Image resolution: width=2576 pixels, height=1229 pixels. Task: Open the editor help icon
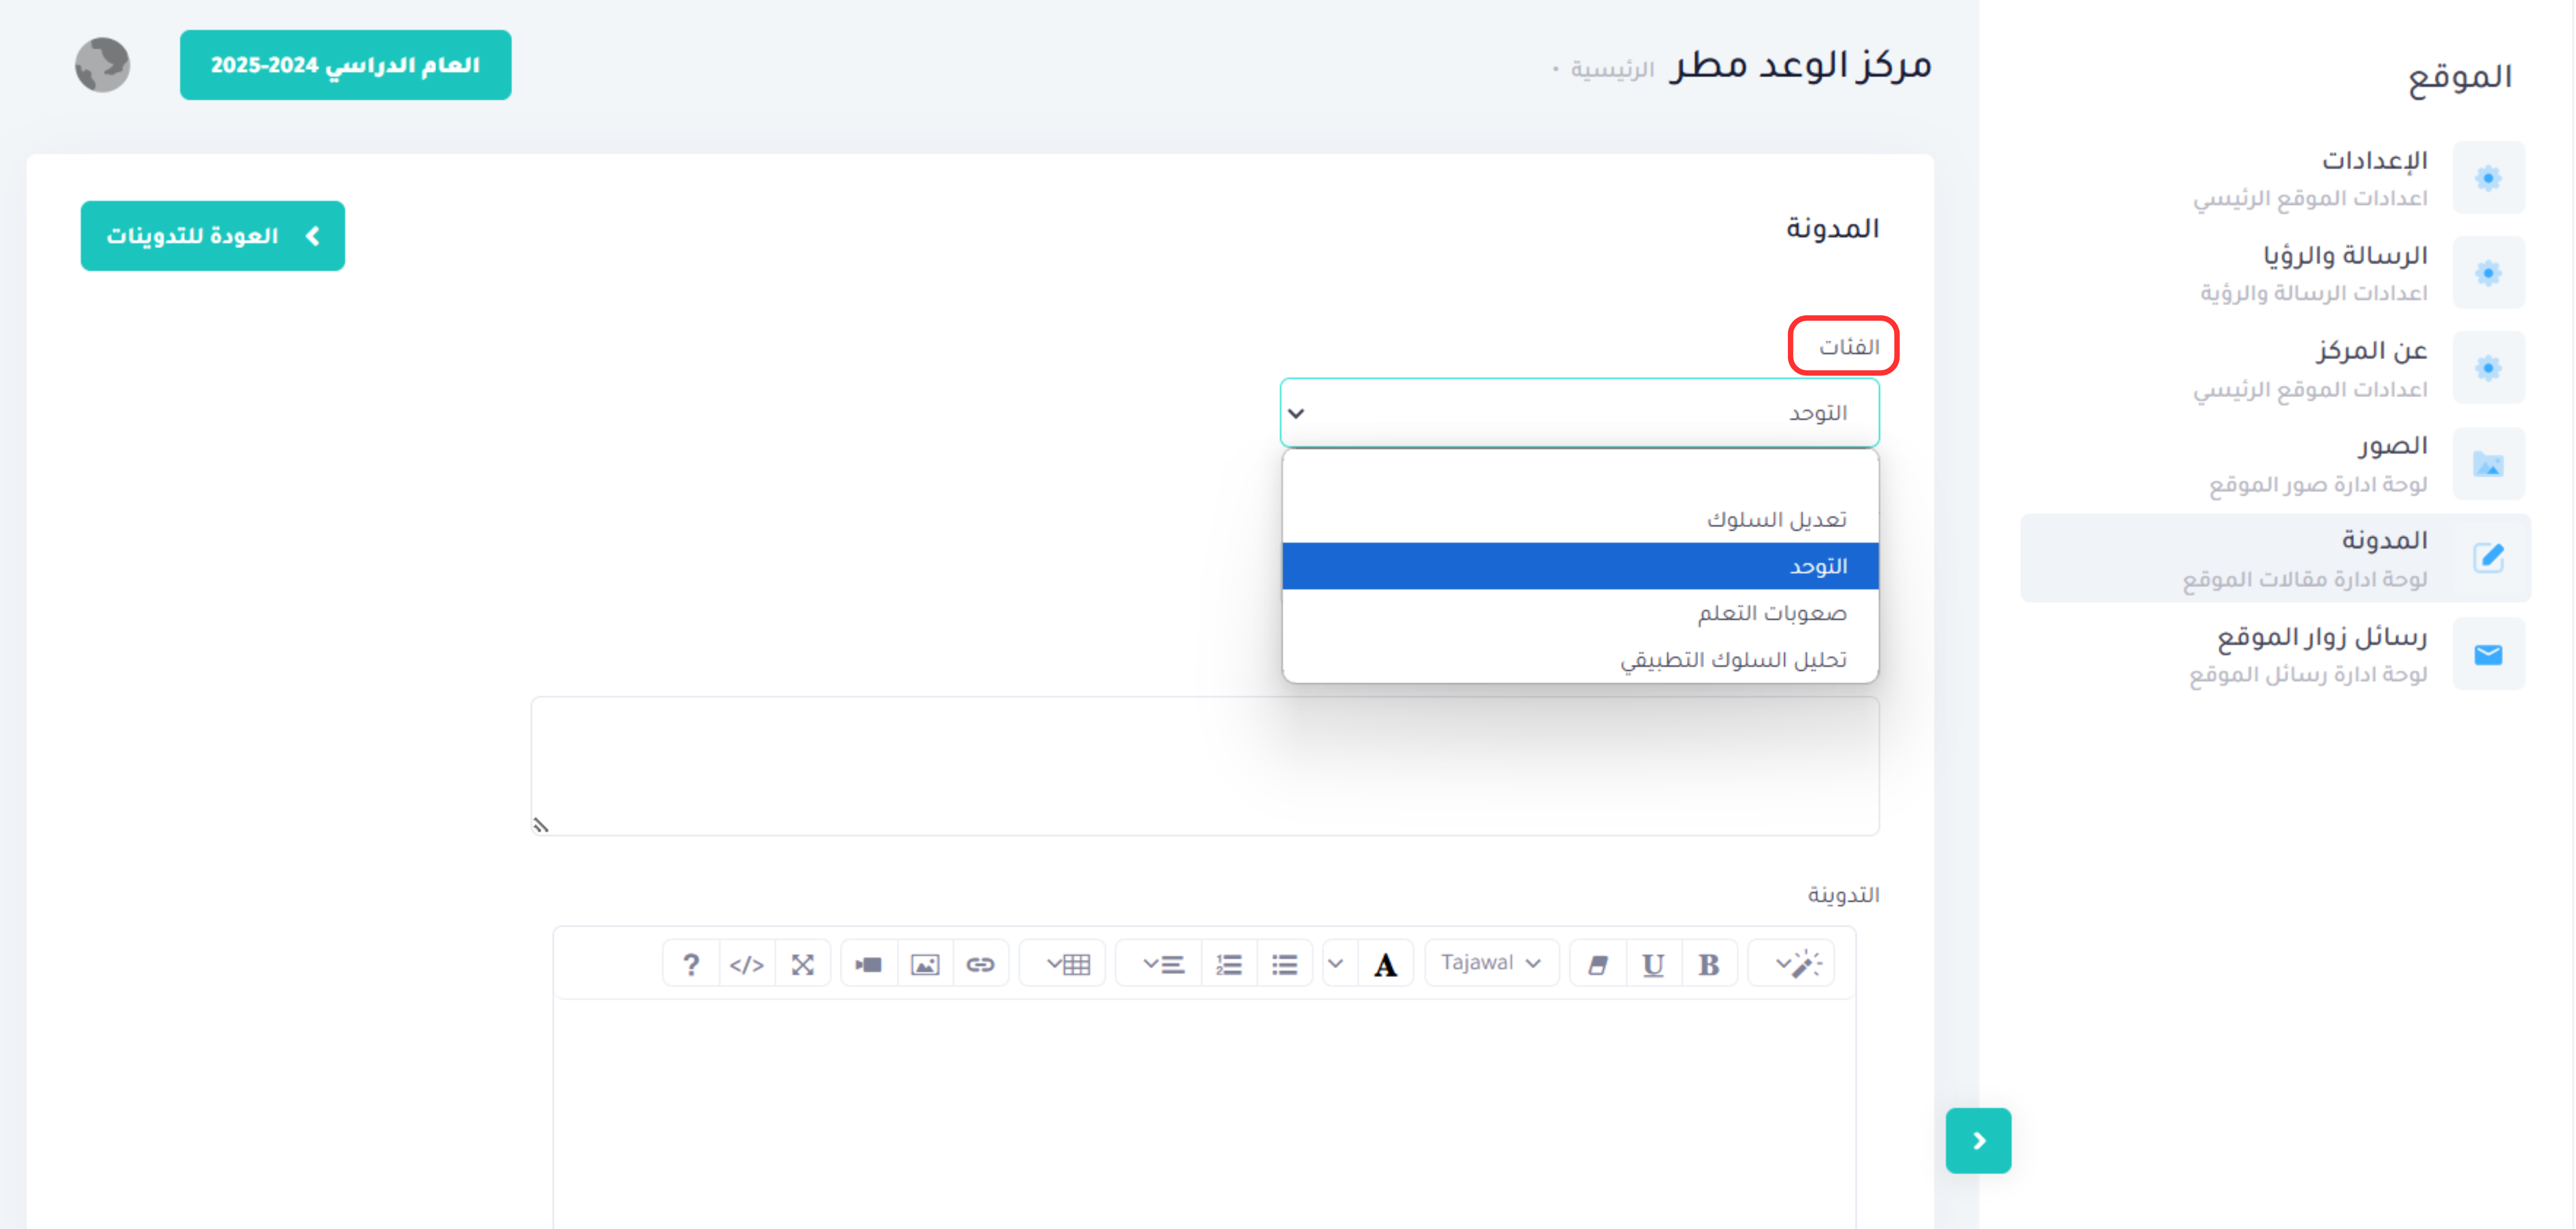tap(691, 964)
